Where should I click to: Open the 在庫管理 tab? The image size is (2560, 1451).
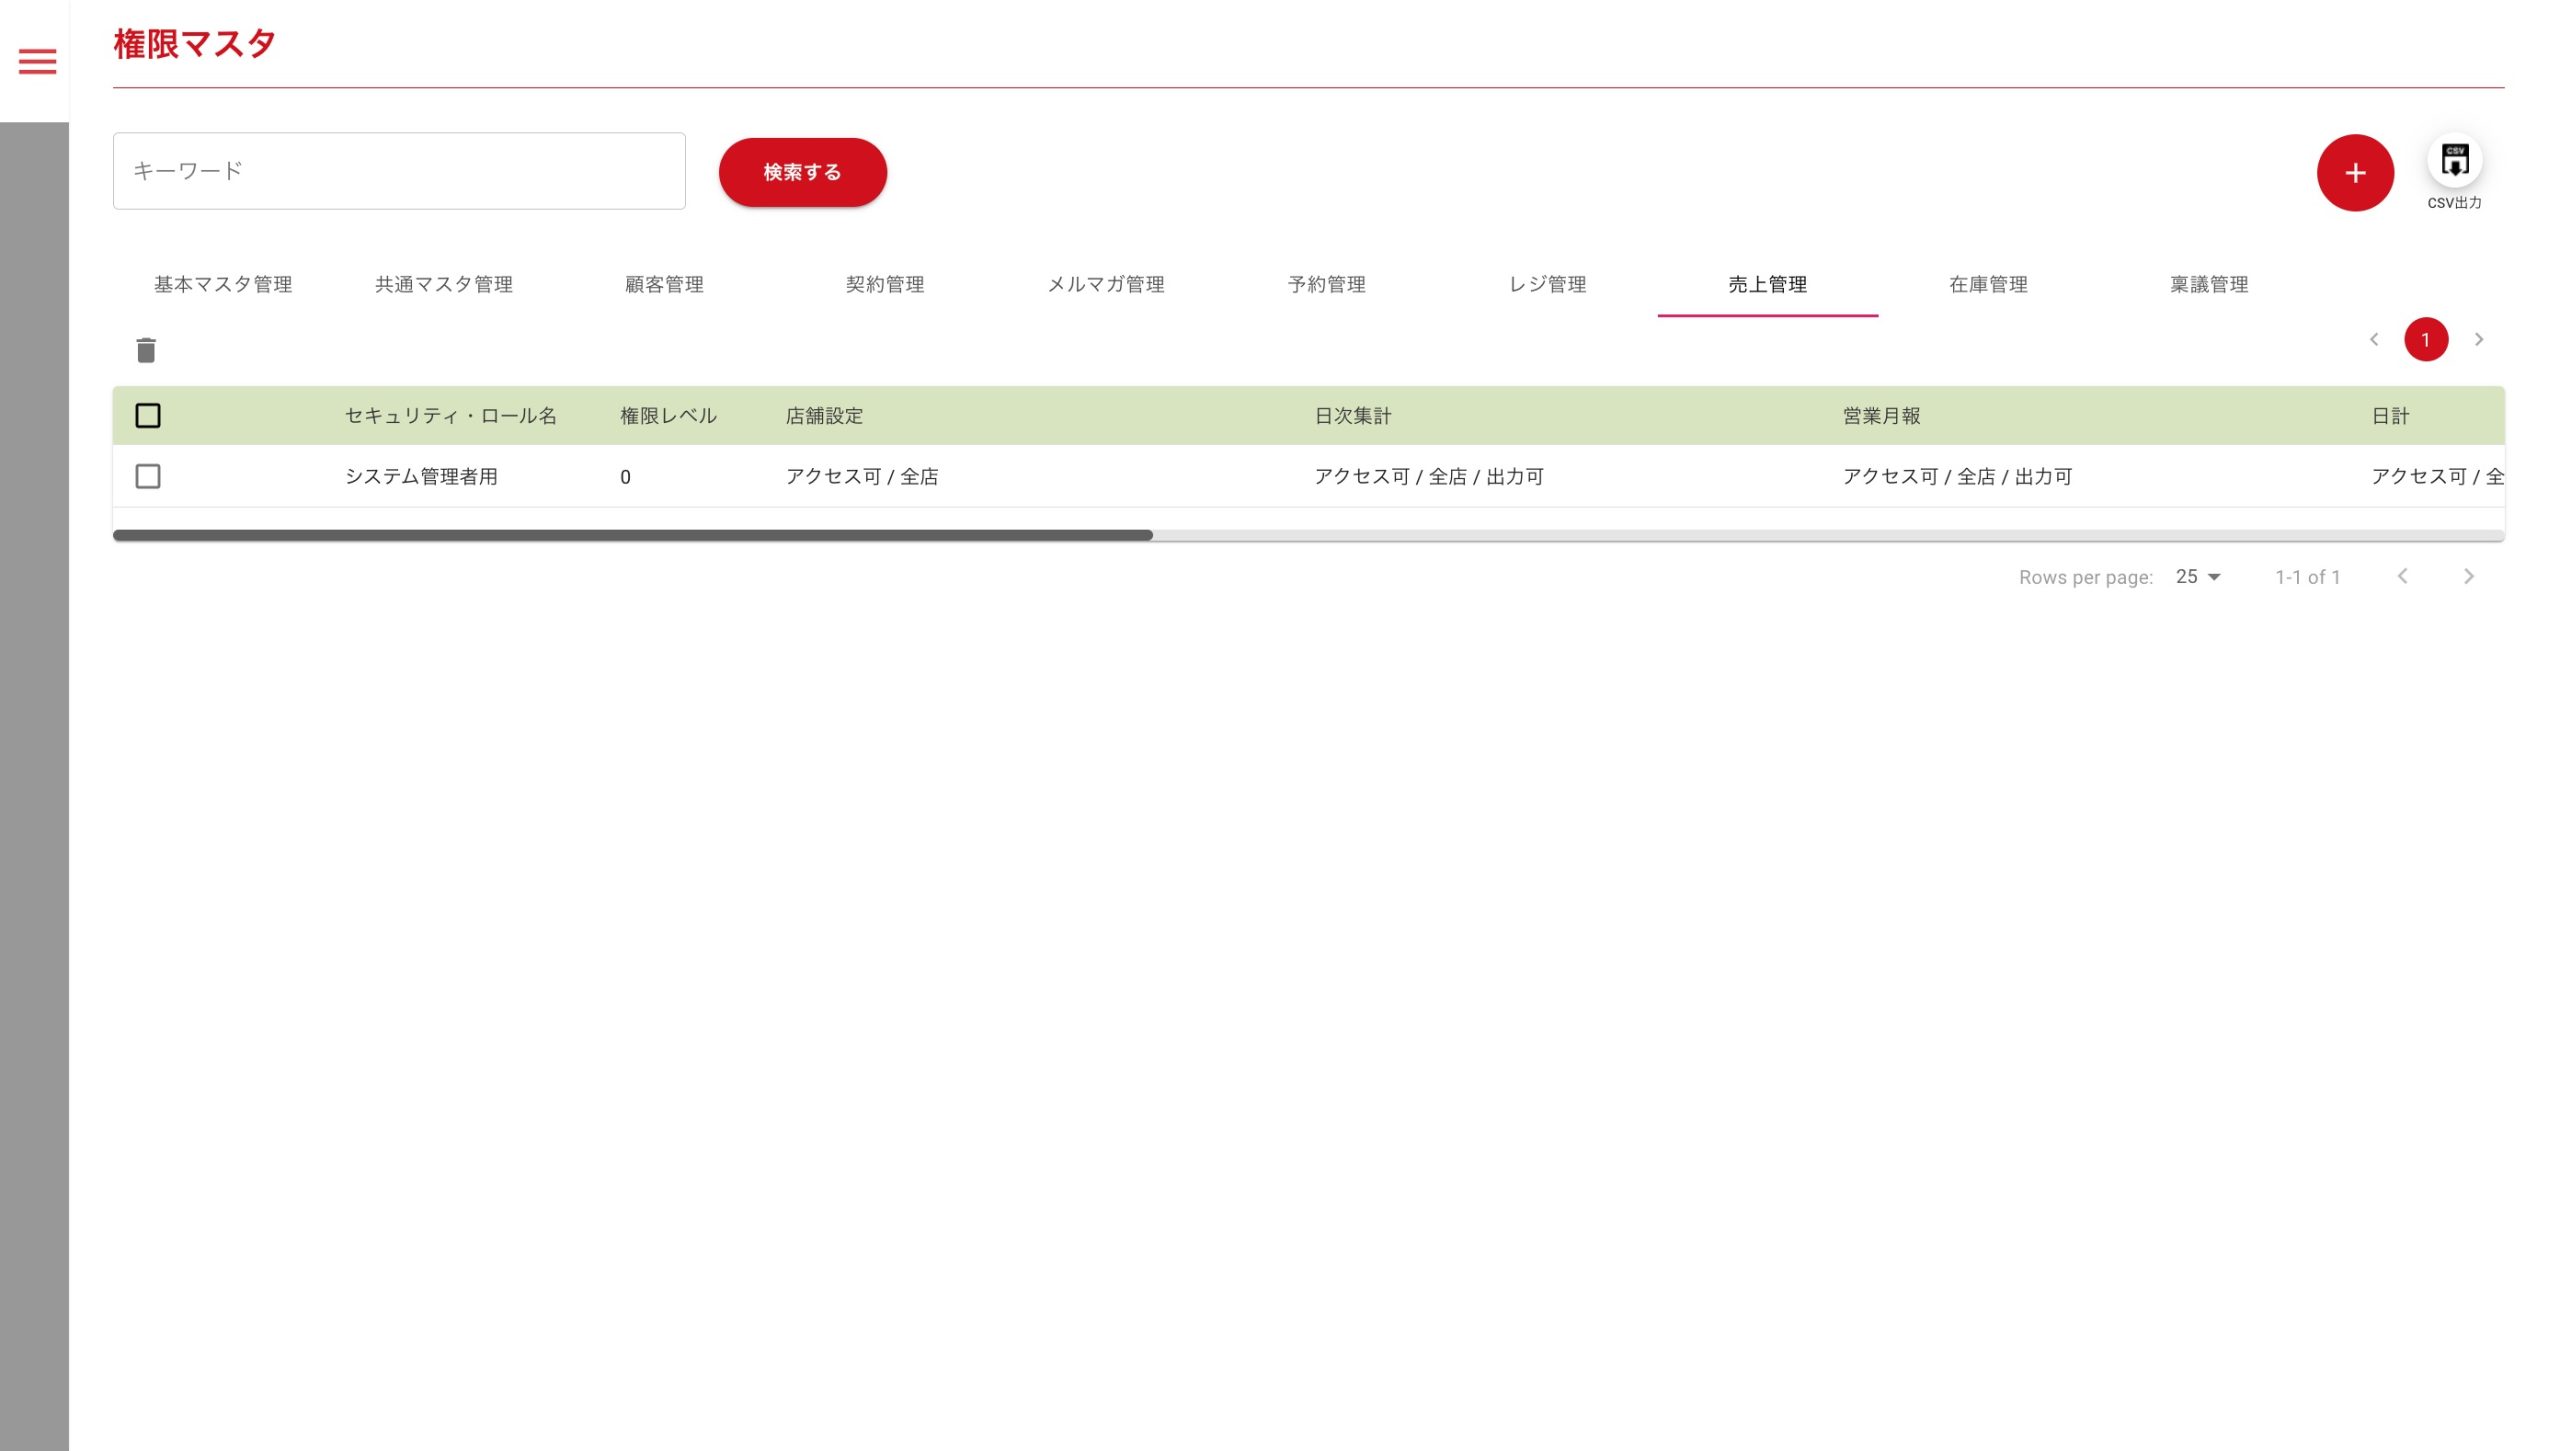click(x=1988, y=285)
